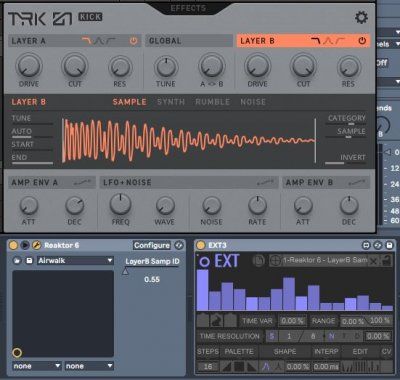Viewport: 400px width, 380px height.
Task: Activate Reaktor 6 device on/off button
Action: tap(13, 245)
